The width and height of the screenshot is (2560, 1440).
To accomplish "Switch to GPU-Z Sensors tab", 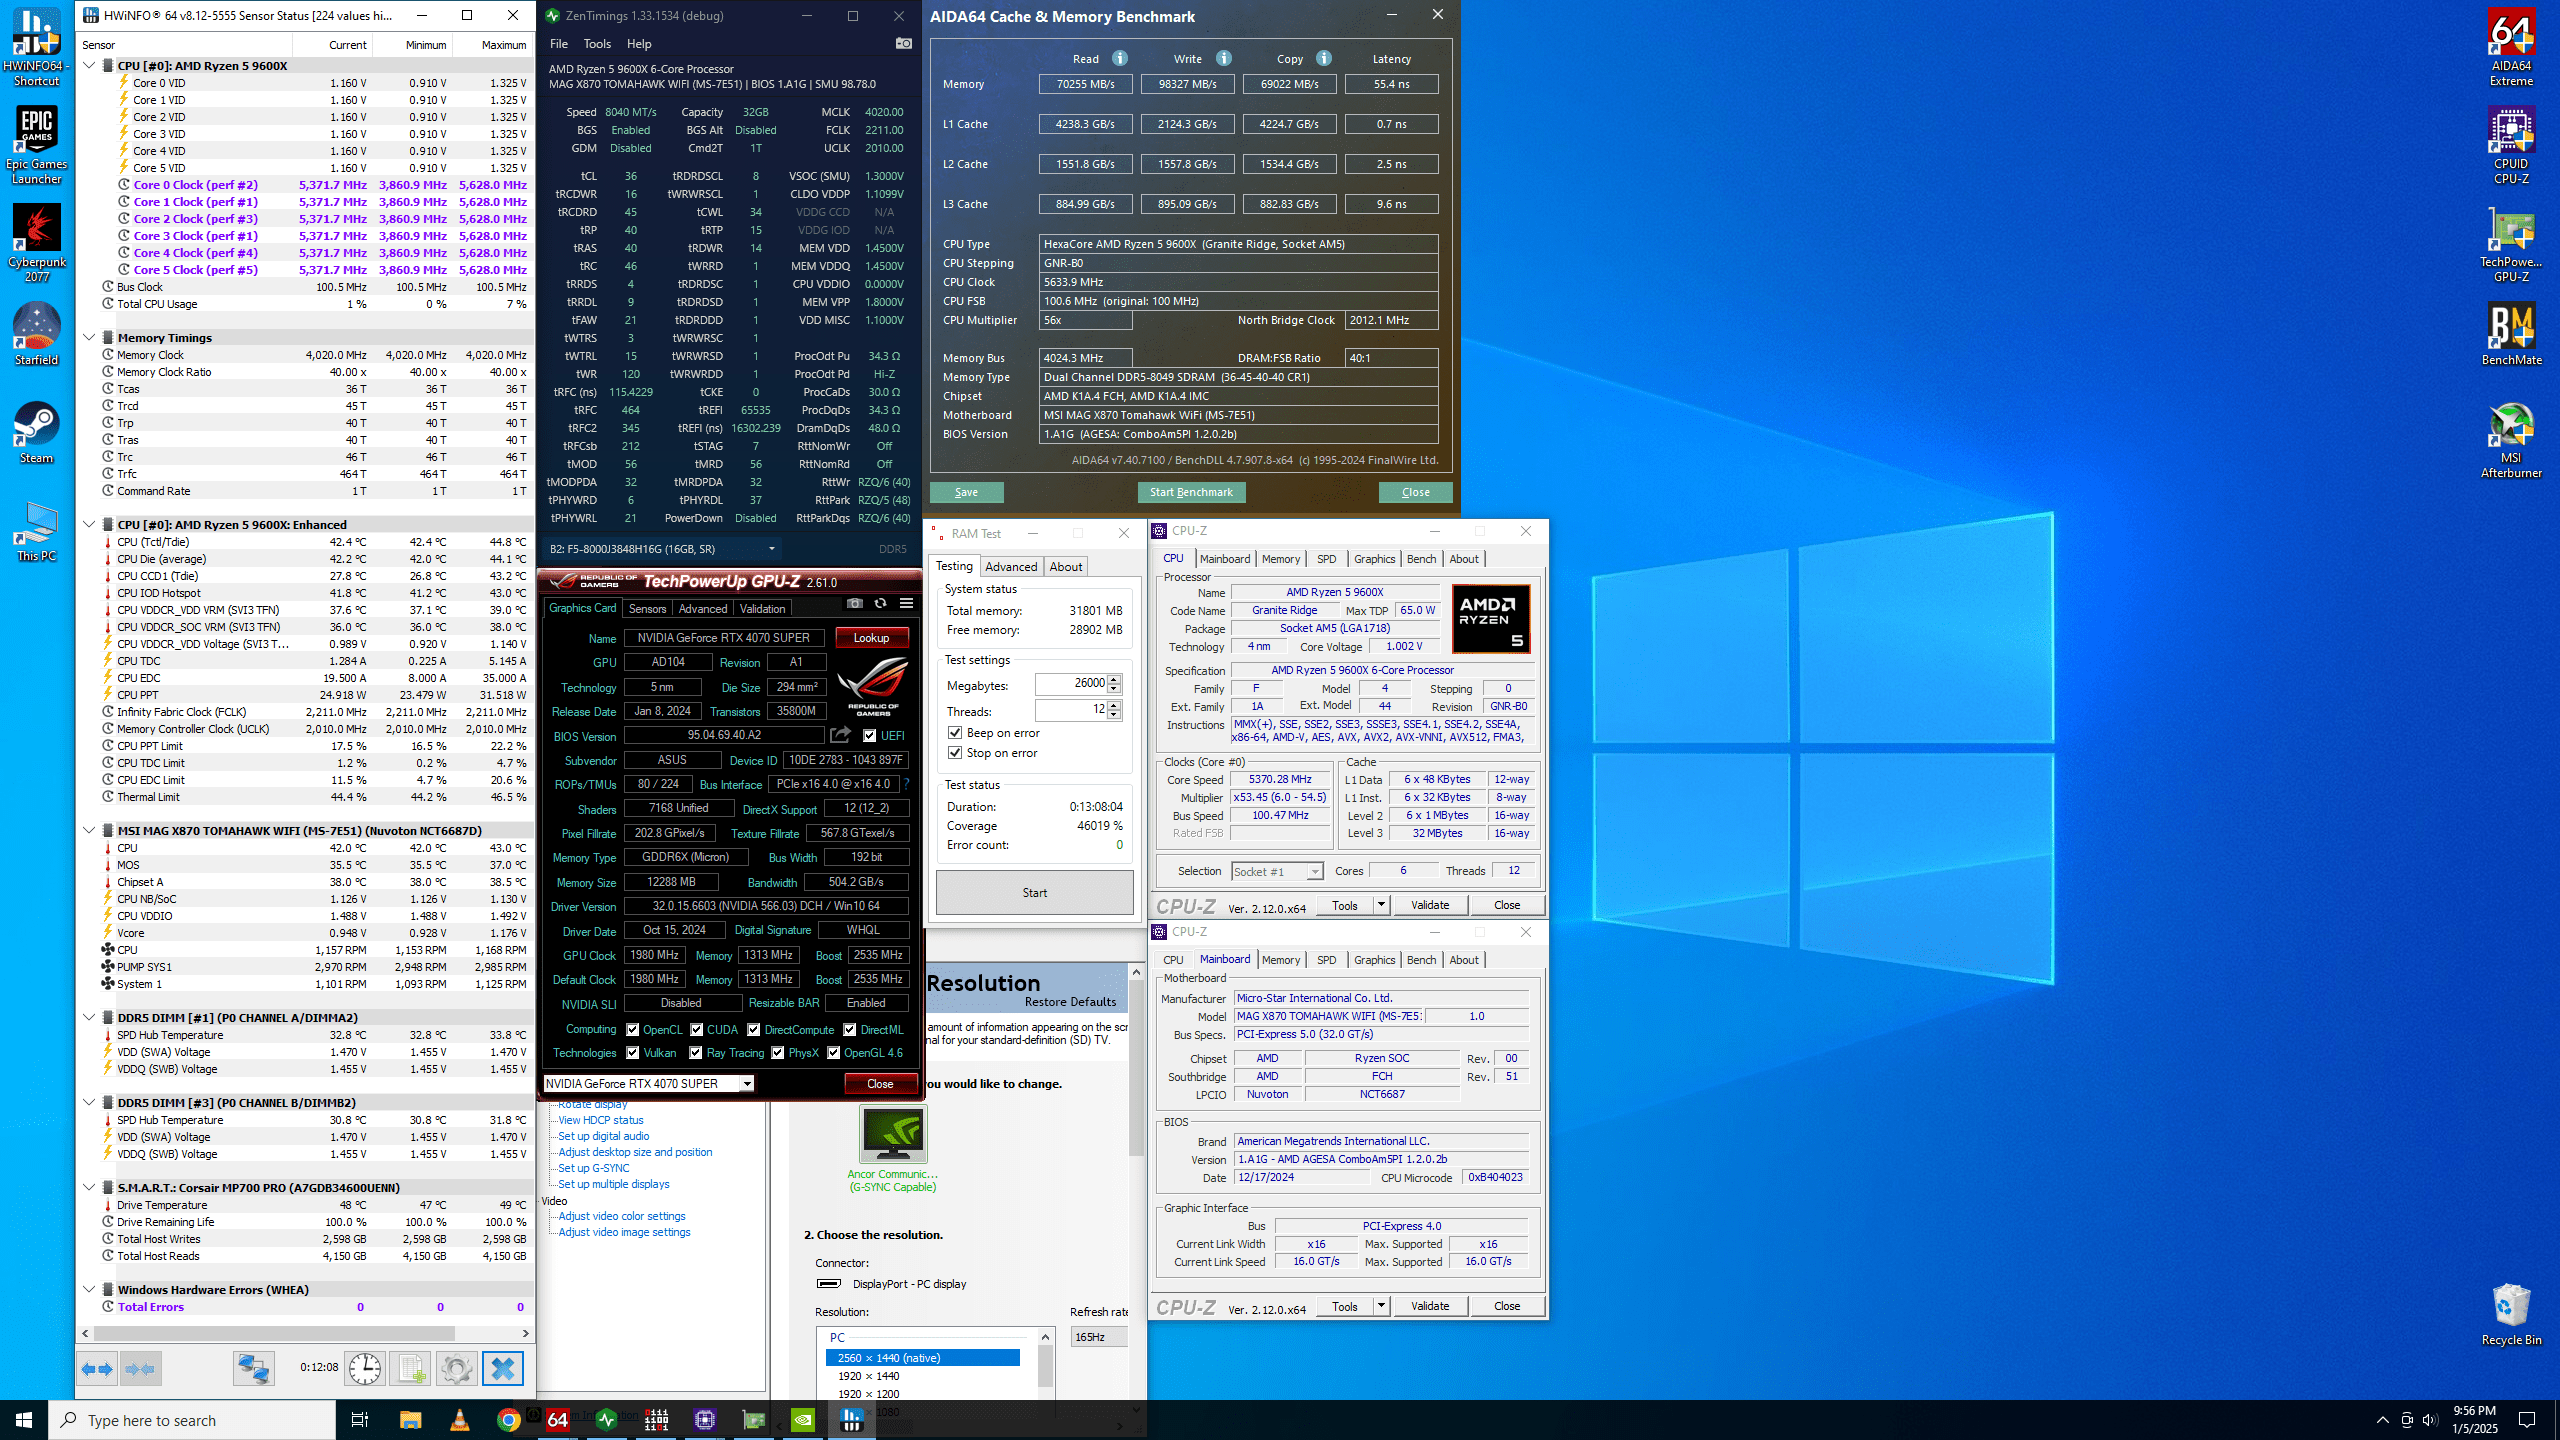I will point(647,608).
